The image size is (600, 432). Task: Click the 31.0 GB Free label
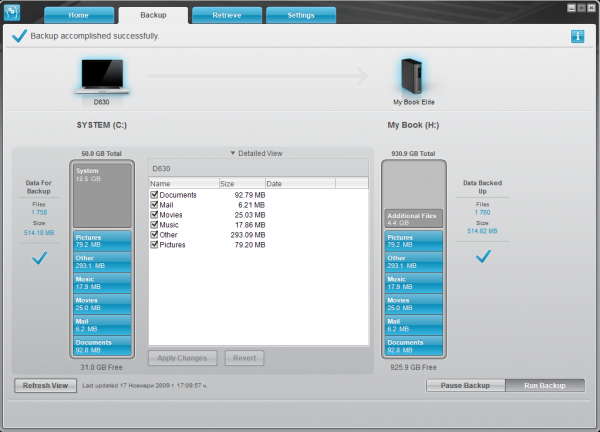click(101, 367)
